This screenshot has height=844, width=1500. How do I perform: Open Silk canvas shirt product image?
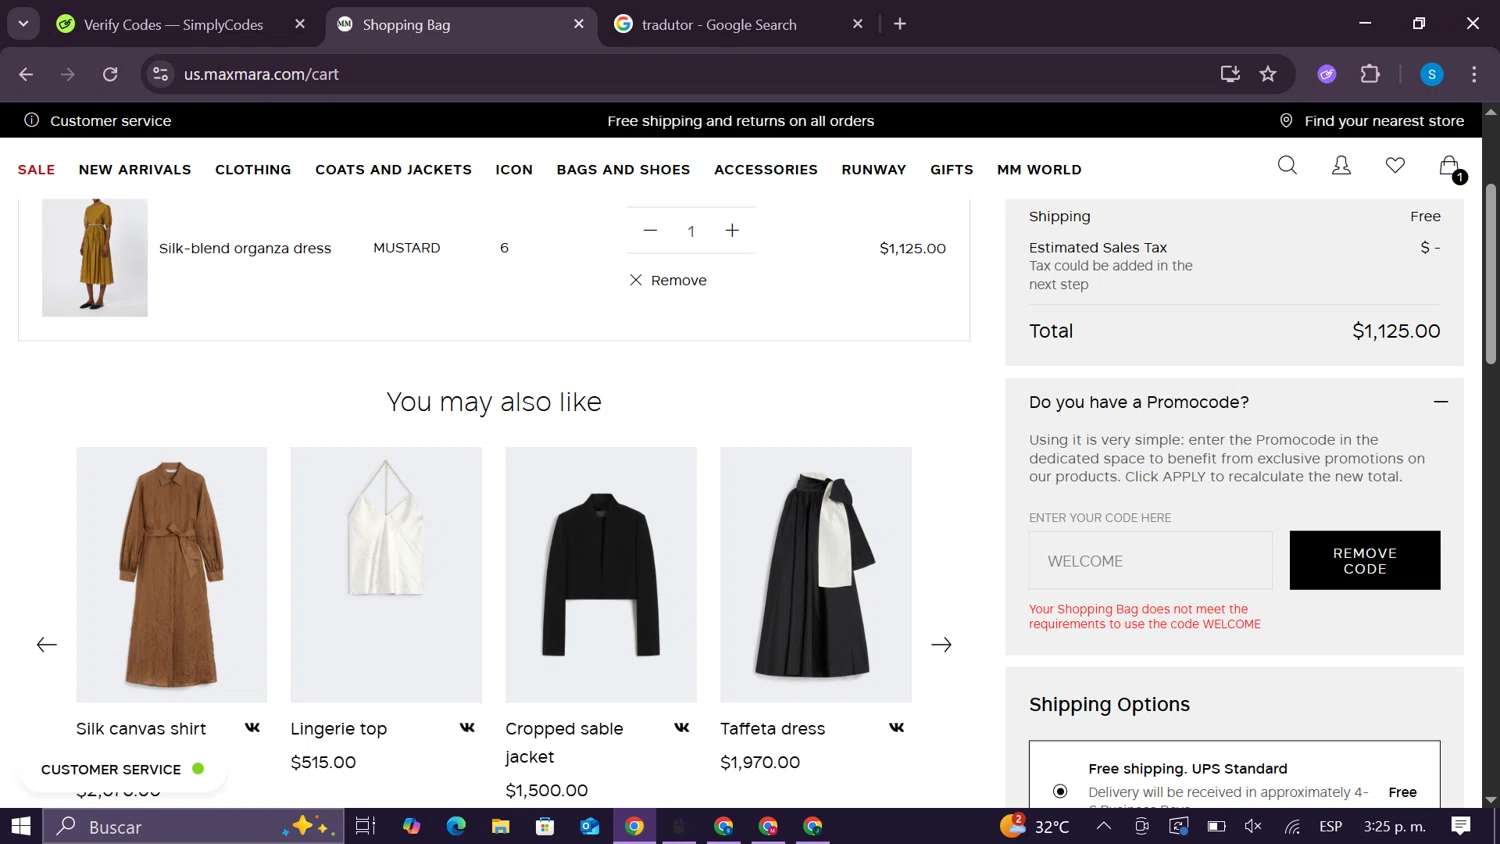click(171, 575)
